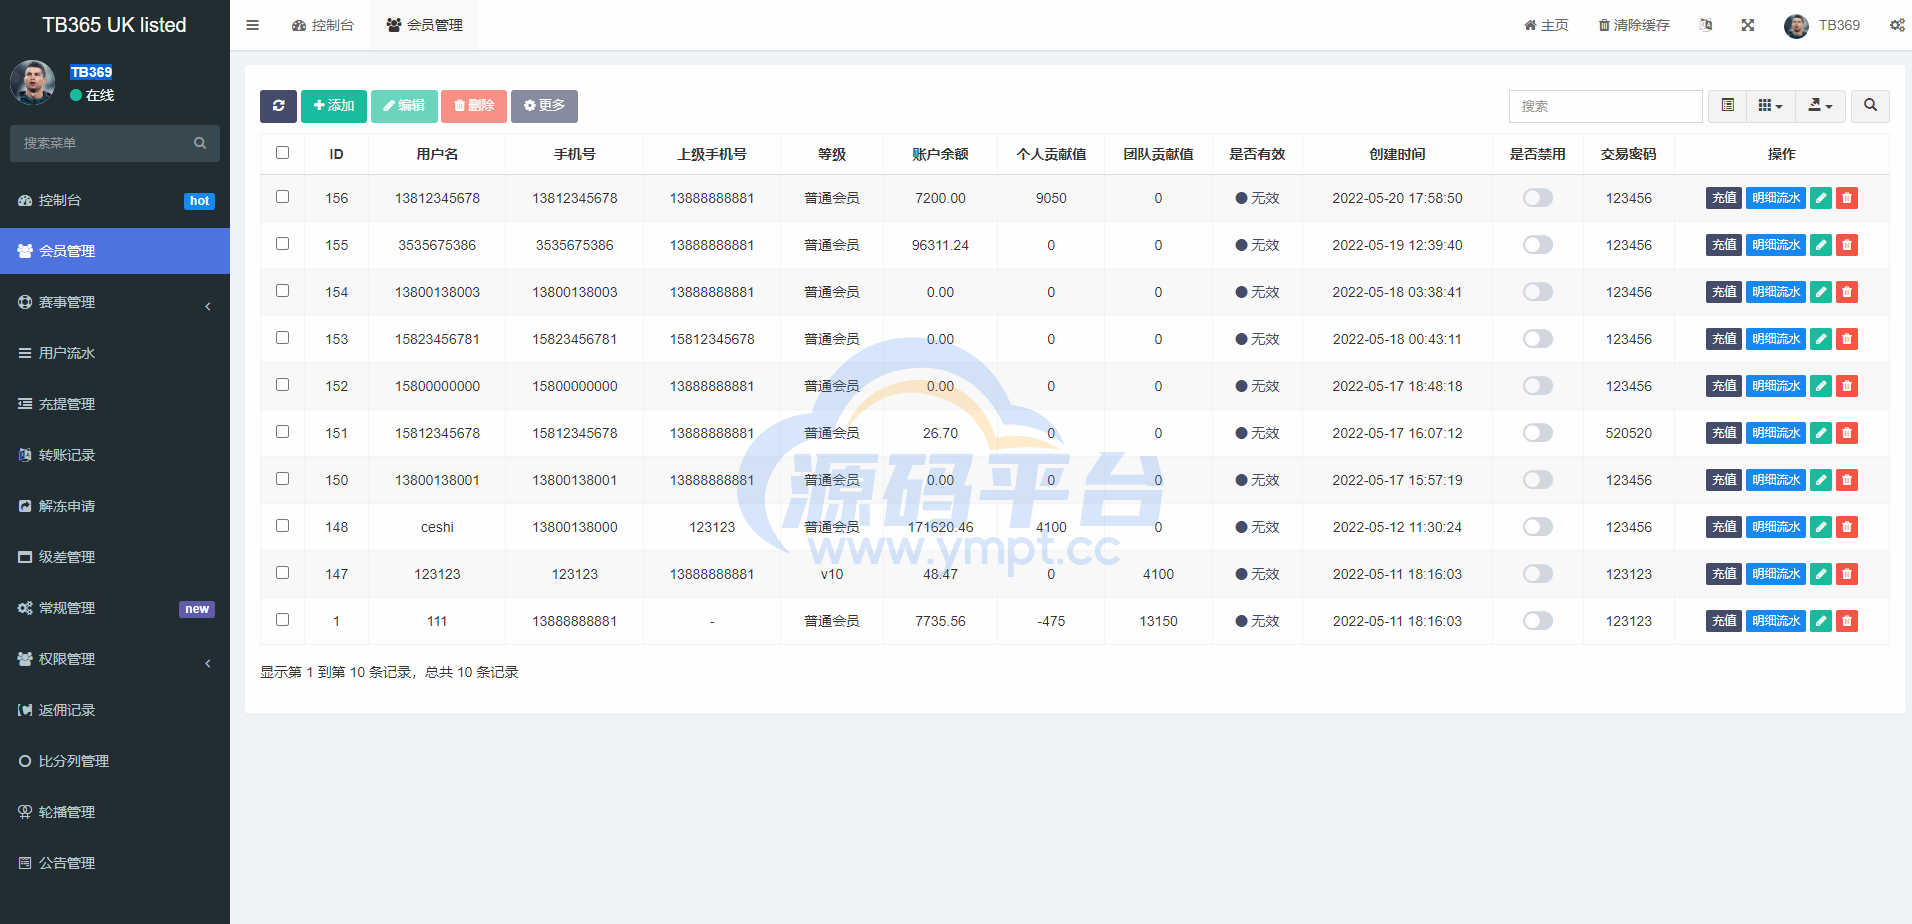The height and width of the screenshot is (924, 1912).
Task: Click the TB369 avatar in top bar
Action: tap(1796, 26)
